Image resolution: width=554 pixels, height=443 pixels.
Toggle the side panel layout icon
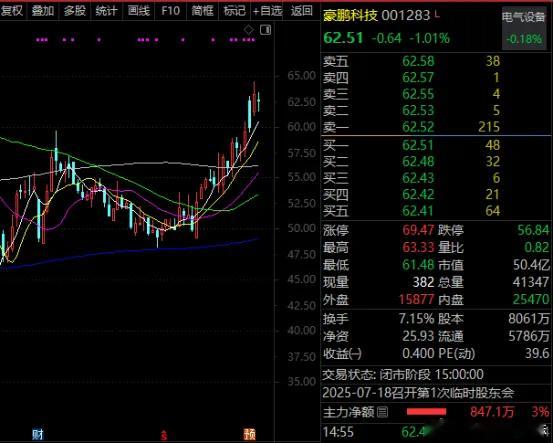tap(265, 30)
